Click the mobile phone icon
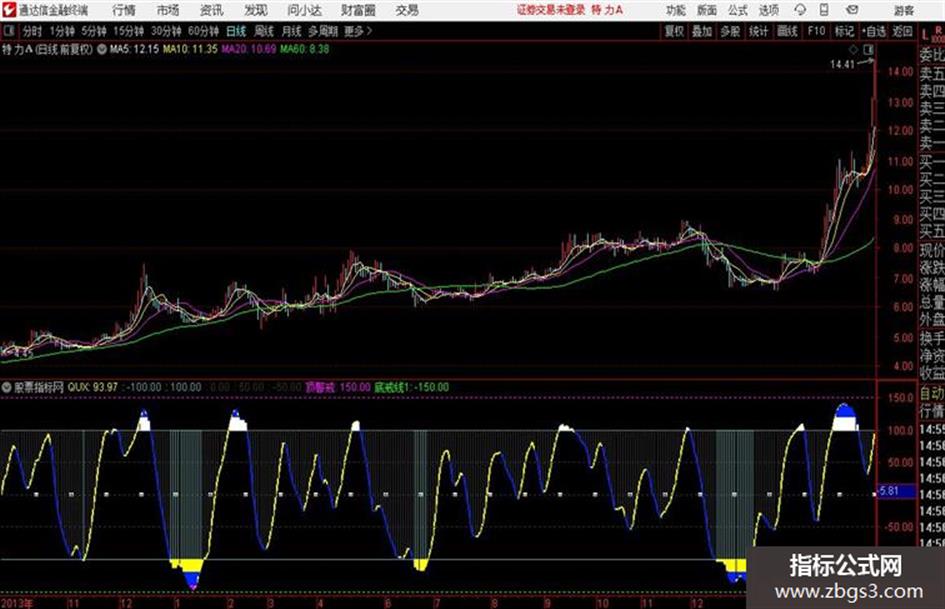 tap(824, 10)
